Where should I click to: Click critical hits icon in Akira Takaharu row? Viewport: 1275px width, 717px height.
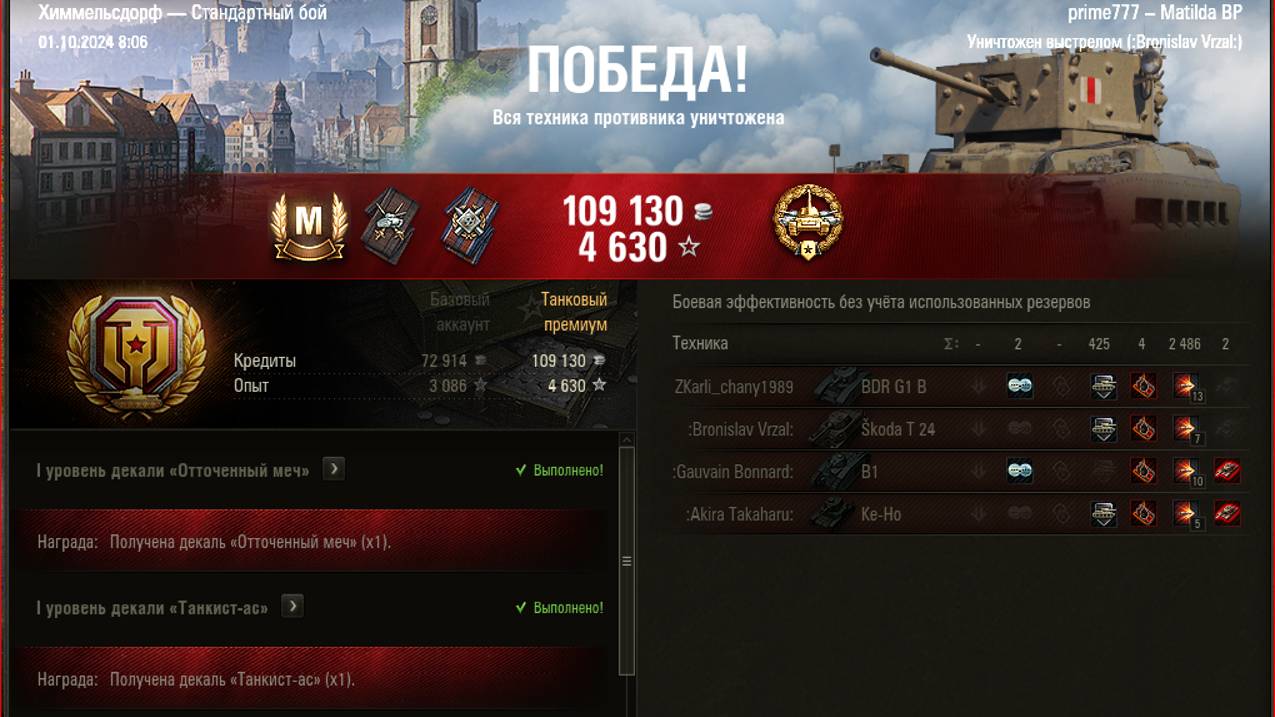(1144, 514)
